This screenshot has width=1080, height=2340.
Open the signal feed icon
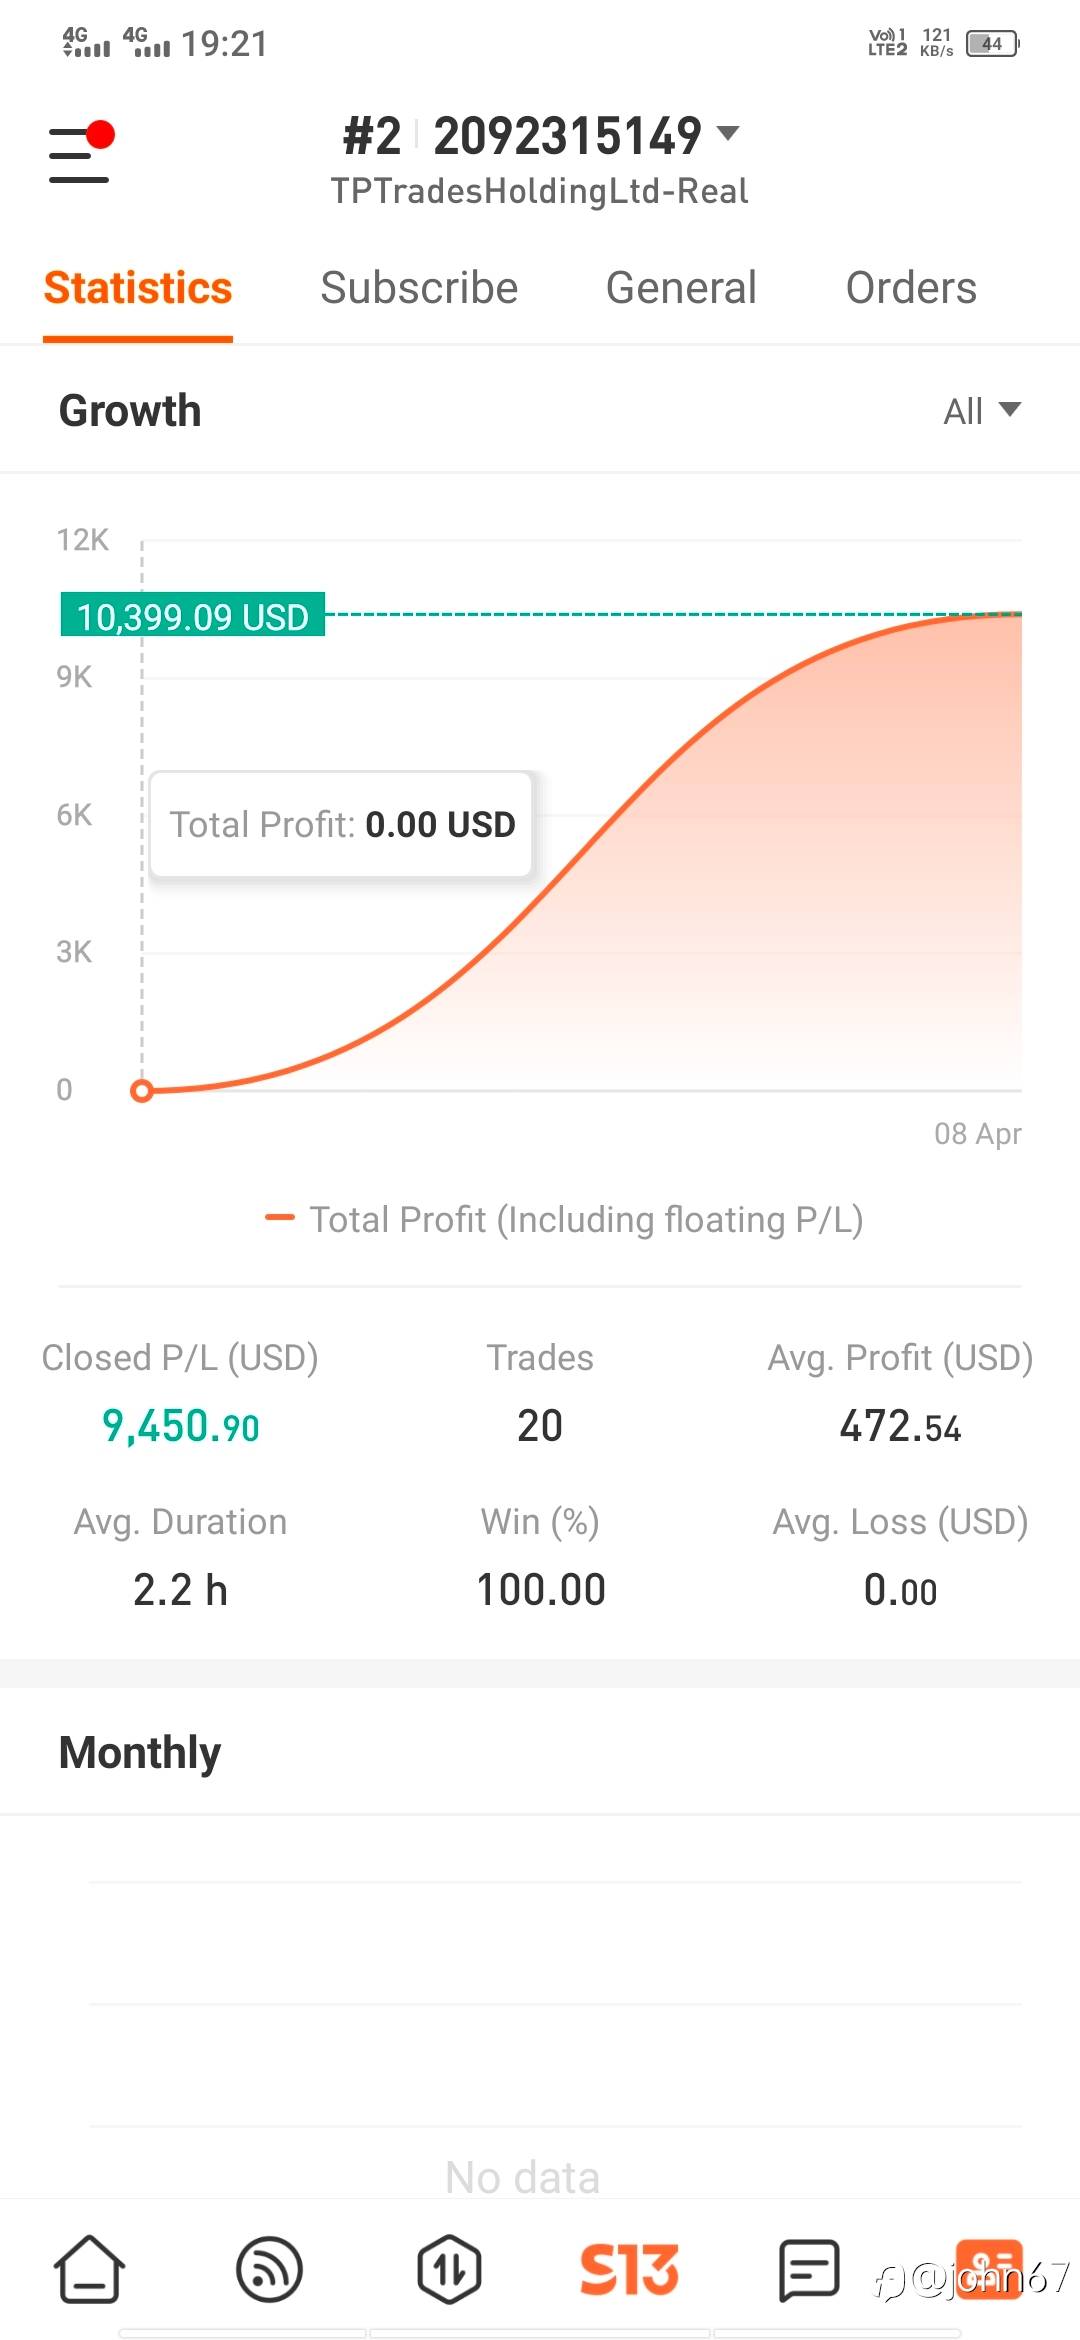click(x=269, y=2268)
